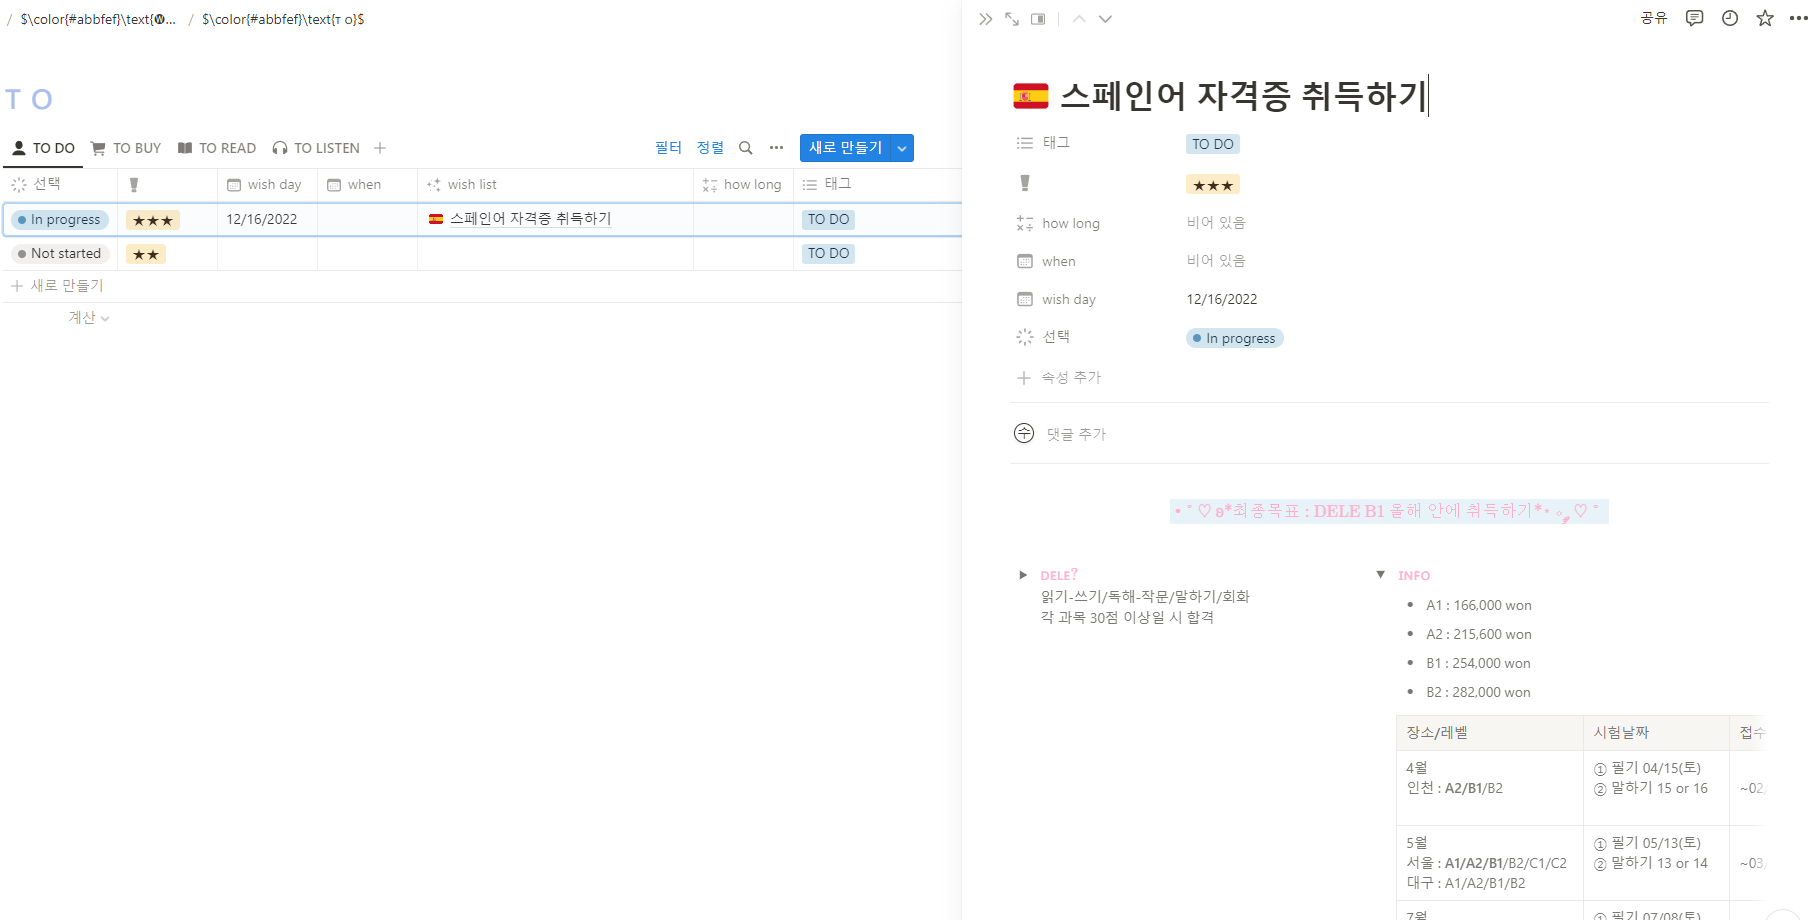Click breadcrumb ending with text{ᴛ ᴏ}
The height and width of the screenshot is (920, 1808).
[x=283, y=19]
